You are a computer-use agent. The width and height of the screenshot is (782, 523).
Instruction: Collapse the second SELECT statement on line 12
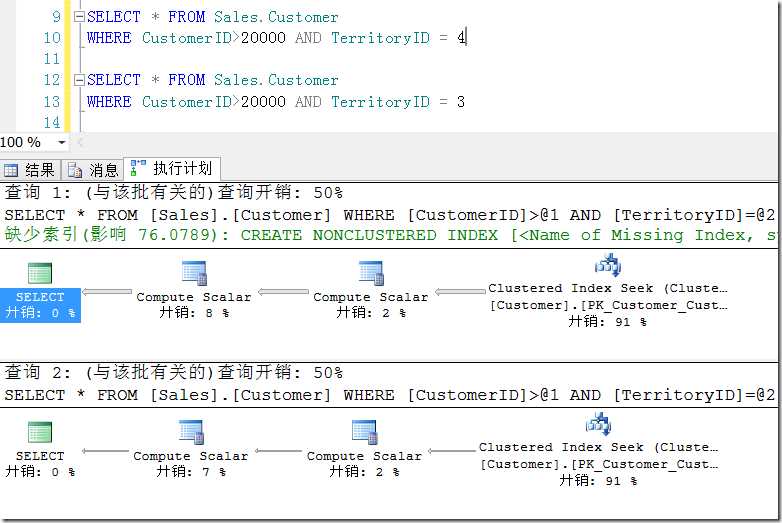coord(79,80)
